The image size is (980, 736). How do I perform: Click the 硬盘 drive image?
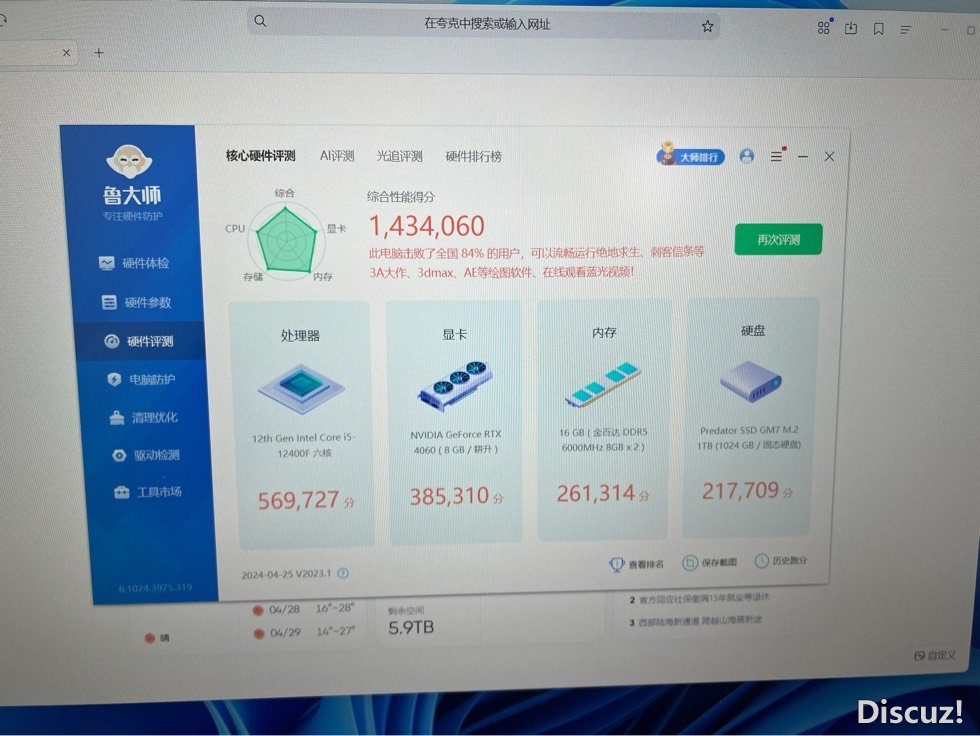751,381
